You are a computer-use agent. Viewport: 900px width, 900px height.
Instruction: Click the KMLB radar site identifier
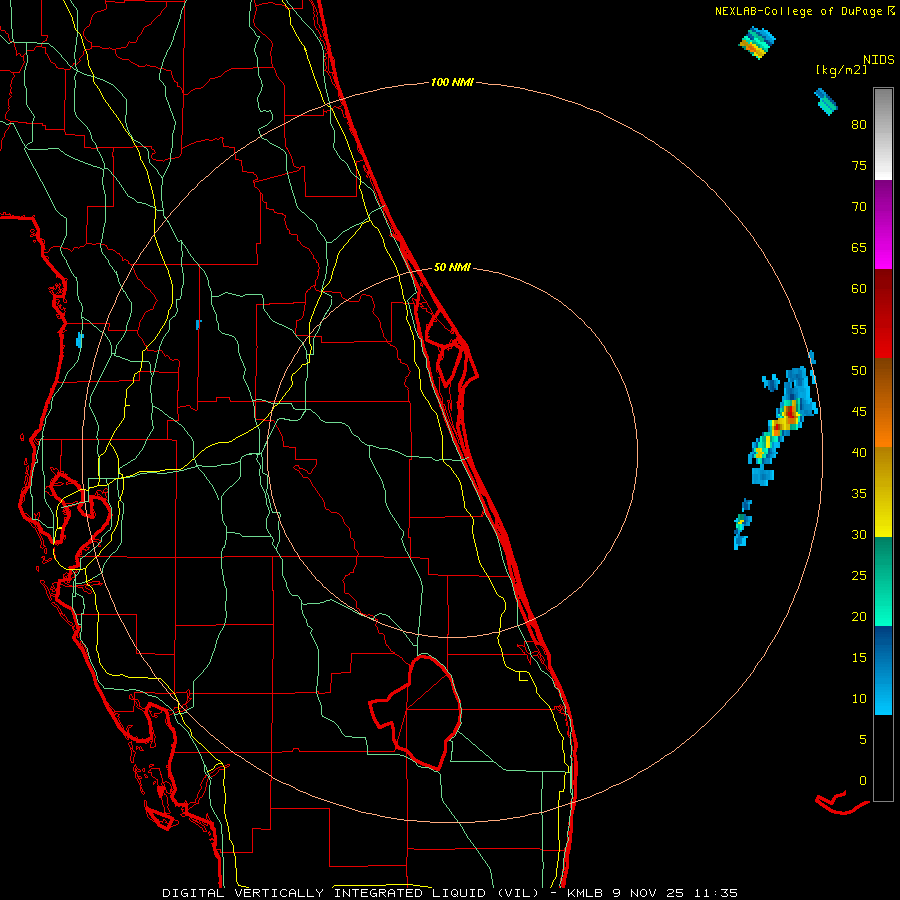[x=586, y=893]
